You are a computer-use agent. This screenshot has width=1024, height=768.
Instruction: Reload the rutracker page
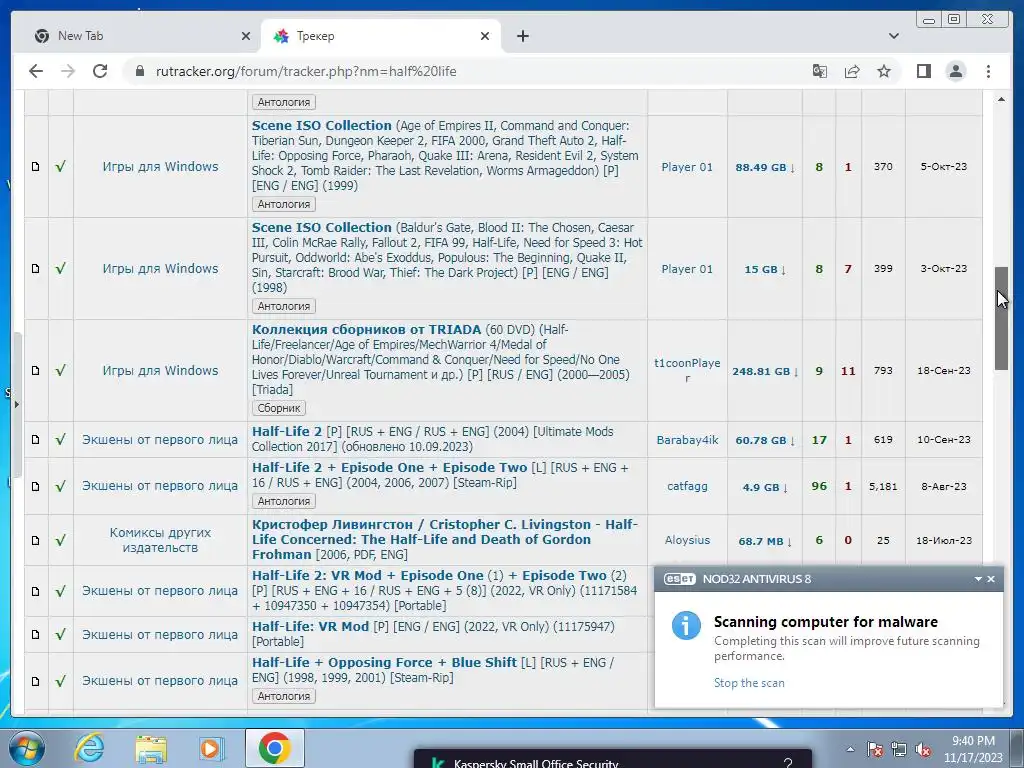(x=100, y=71)
